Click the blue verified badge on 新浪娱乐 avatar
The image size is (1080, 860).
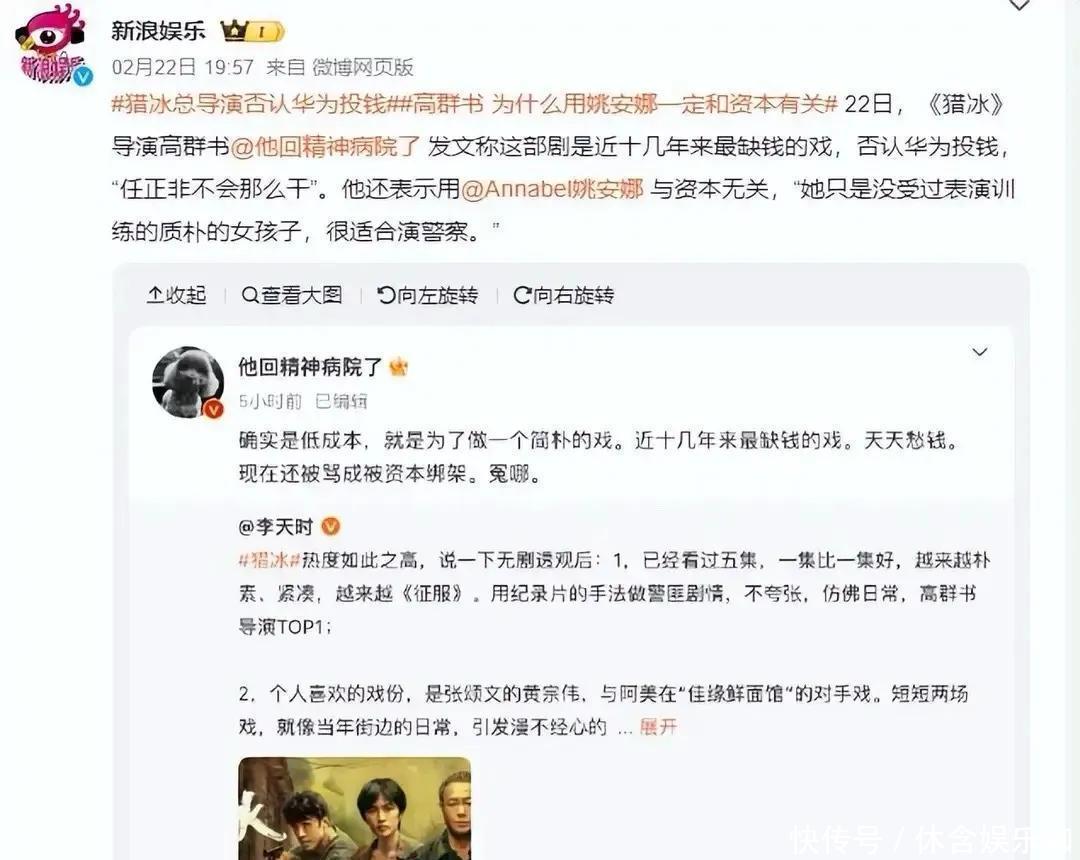(x=83, y=76)
